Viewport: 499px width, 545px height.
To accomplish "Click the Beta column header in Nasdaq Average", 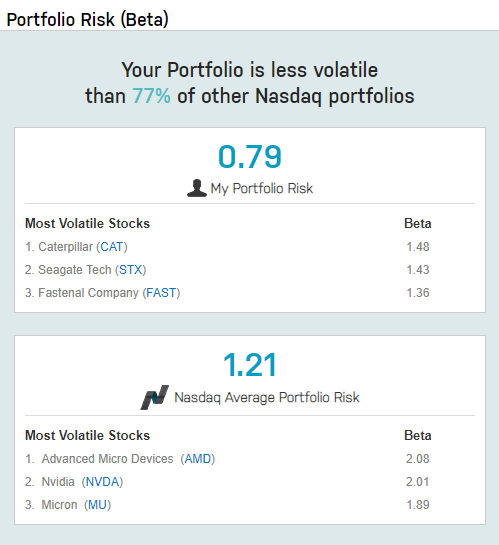I will [x=418, y=436].
